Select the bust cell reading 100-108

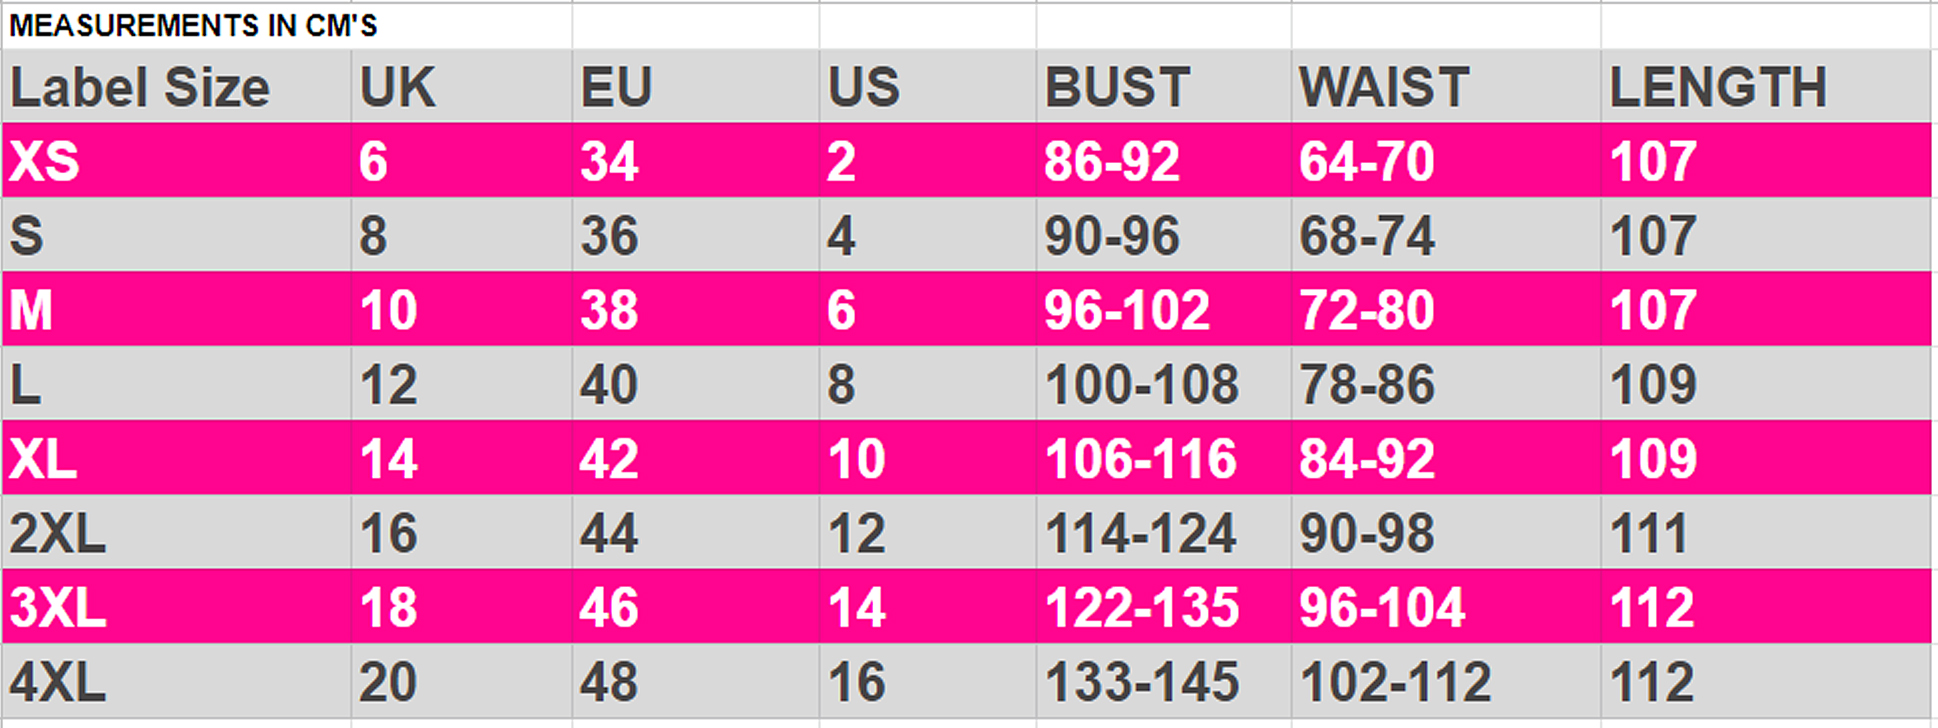(x=1164, y=383)
